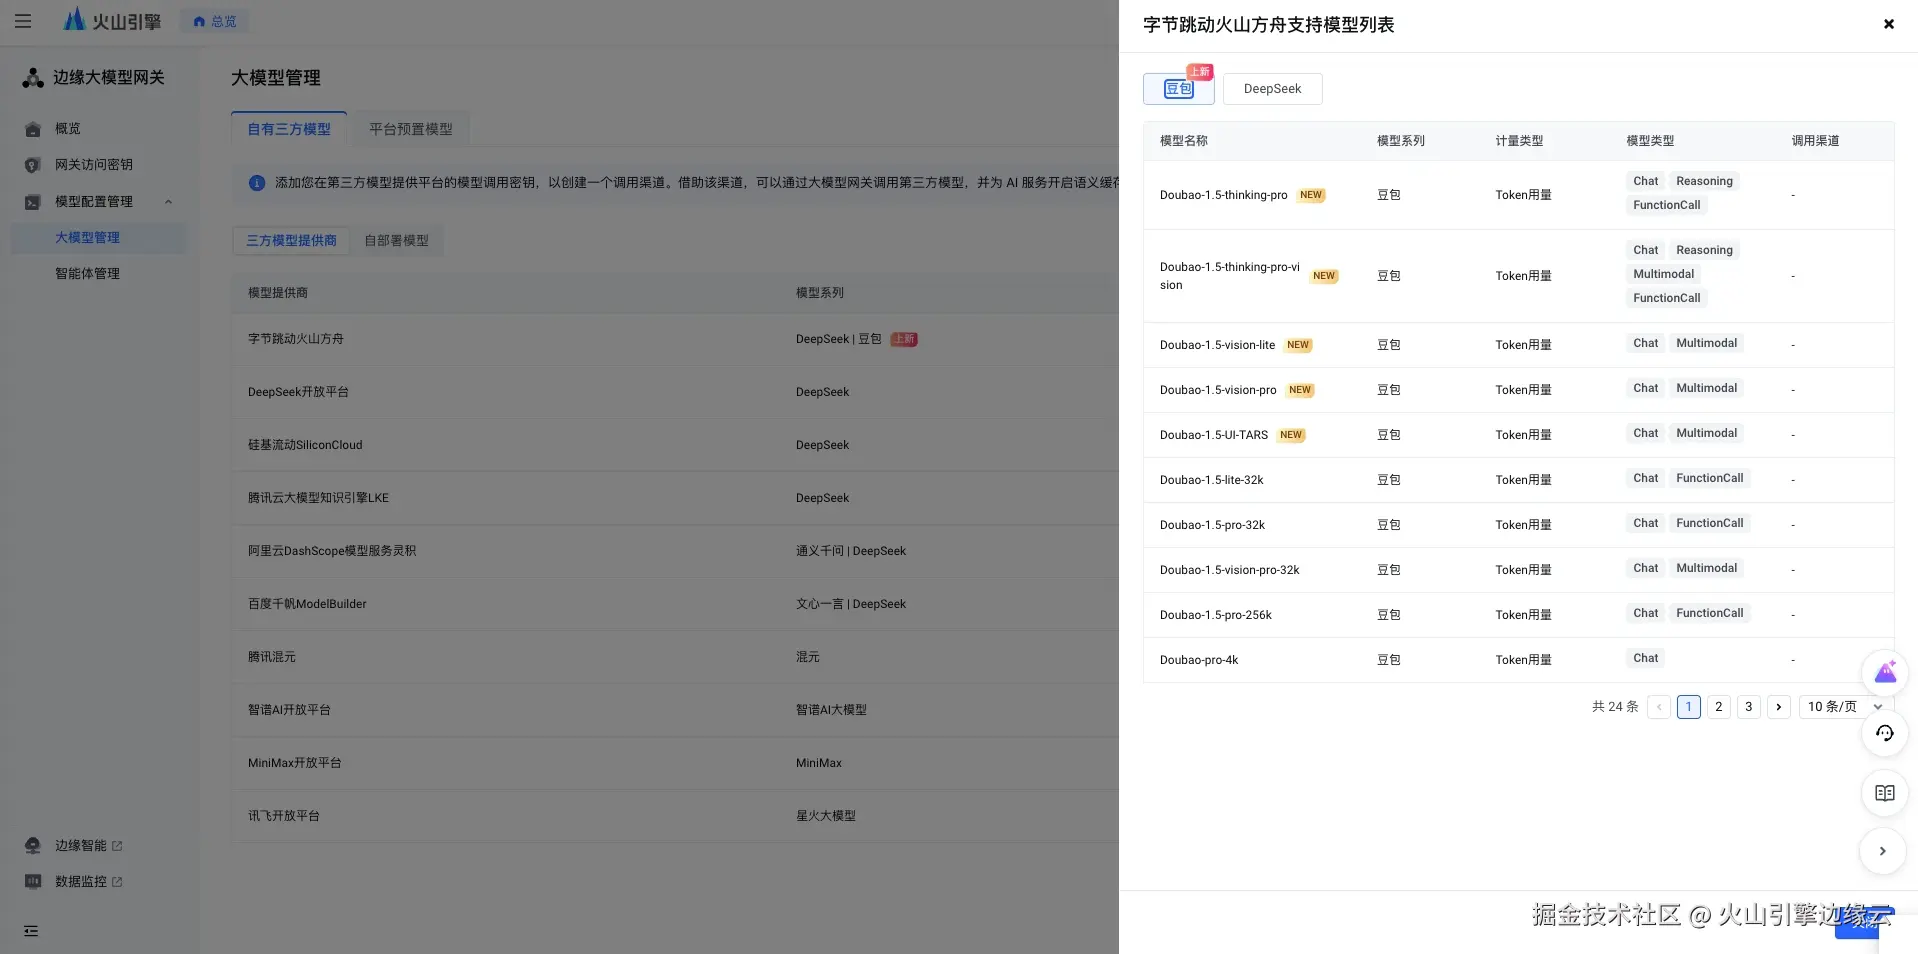Click the Multimodal tag of Doubao-1.5-vision-lite
The image size is (1918, 954).
(1706, 343)
